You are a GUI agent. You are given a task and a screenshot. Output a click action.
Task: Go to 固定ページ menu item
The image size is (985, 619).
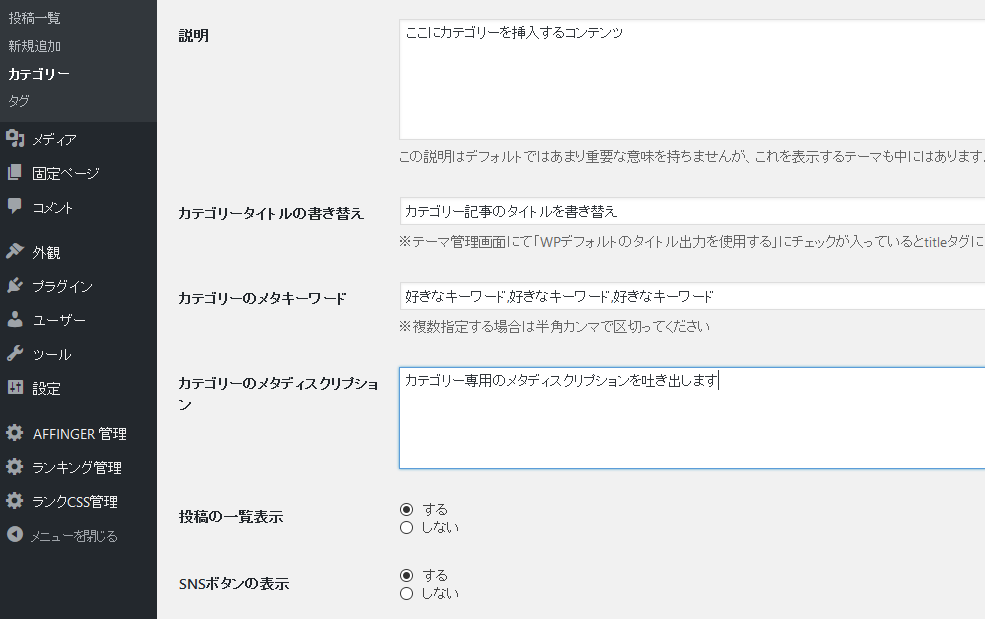(x=66, y=173)
